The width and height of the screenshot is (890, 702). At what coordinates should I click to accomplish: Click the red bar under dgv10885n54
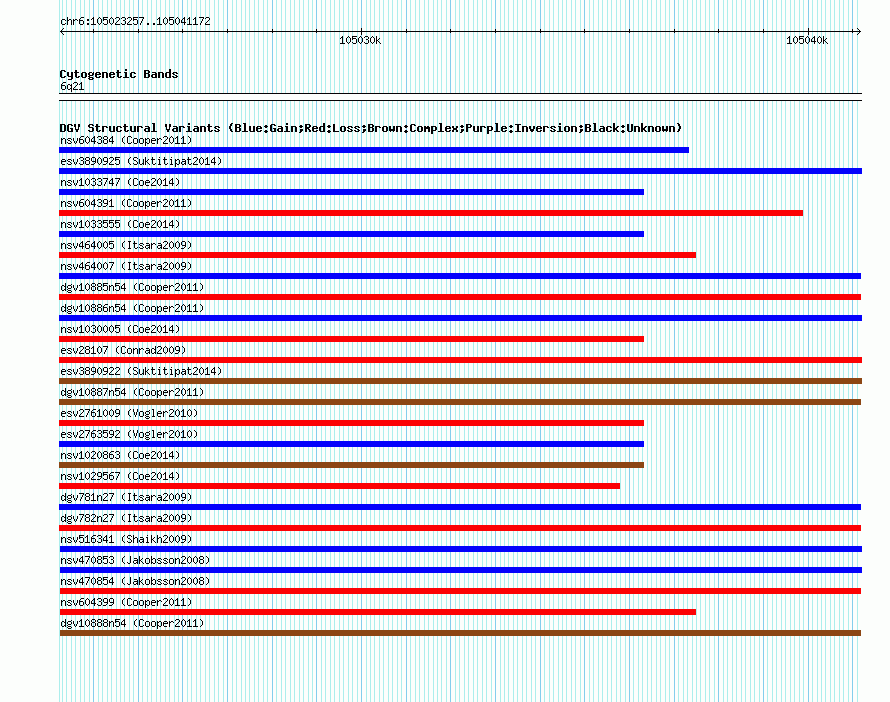coord(460,297)
